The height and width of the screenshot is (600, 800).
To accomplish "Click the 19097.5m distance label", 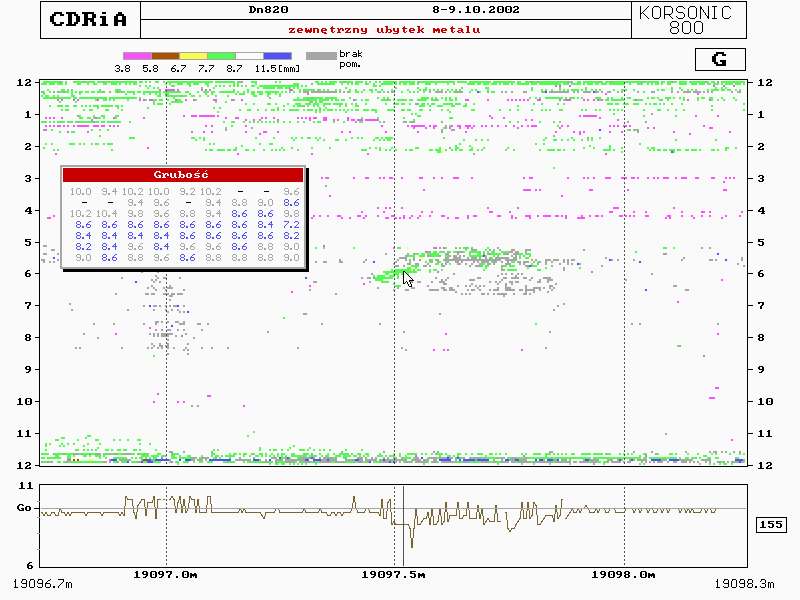I will 393,575.
